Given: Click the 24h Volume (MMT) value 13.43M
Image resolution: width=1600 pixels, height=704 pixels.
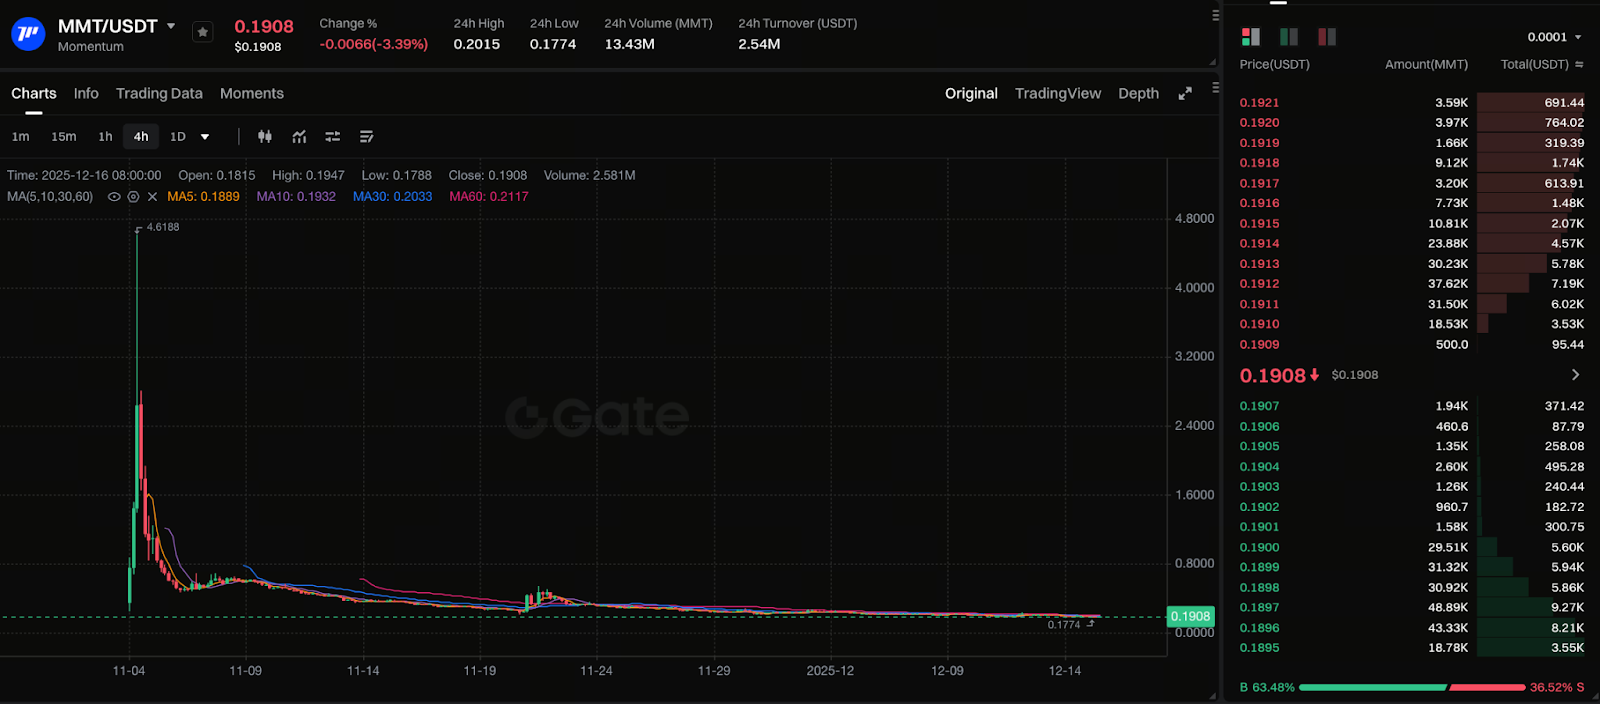Looking at the screenshot, I should pos(630,44).
